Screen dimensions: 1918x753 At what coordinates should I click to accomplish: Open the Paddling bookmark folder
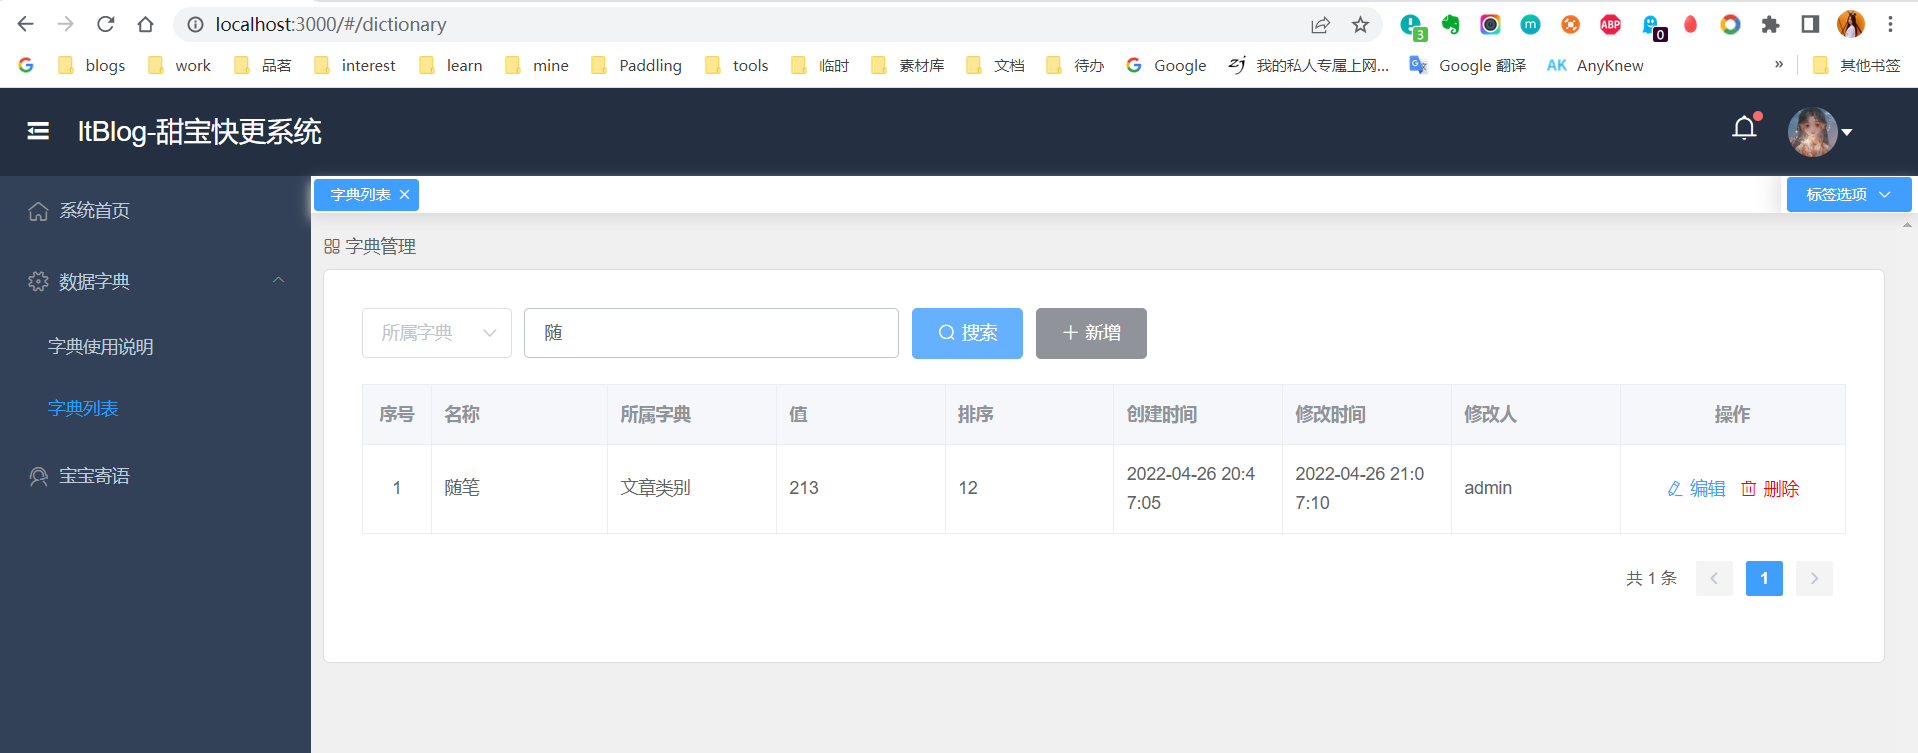click(637, 65)
